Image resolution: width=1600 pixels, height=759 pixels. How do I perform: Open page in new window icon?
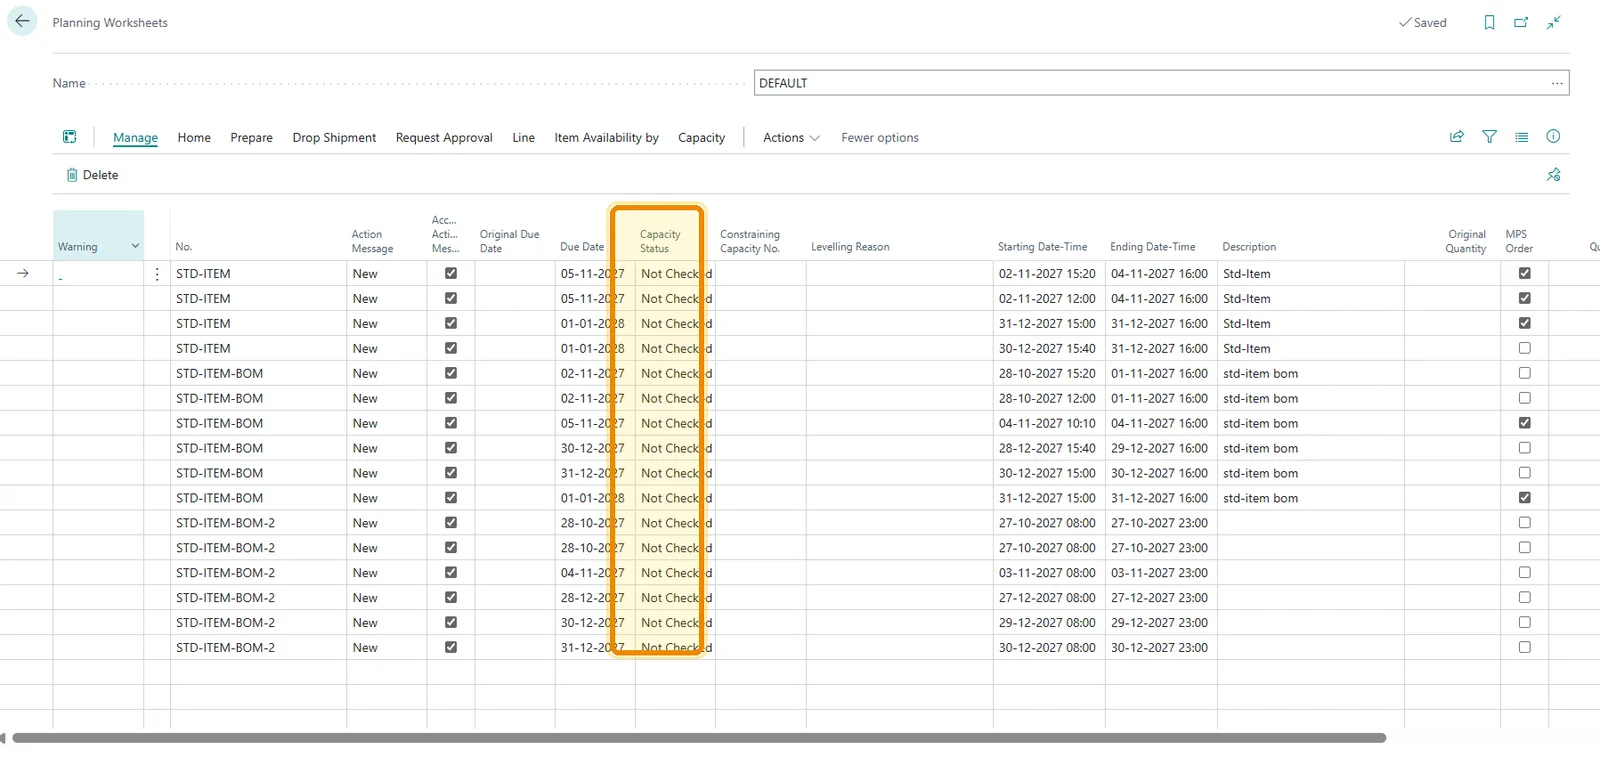coord(1521,22)
